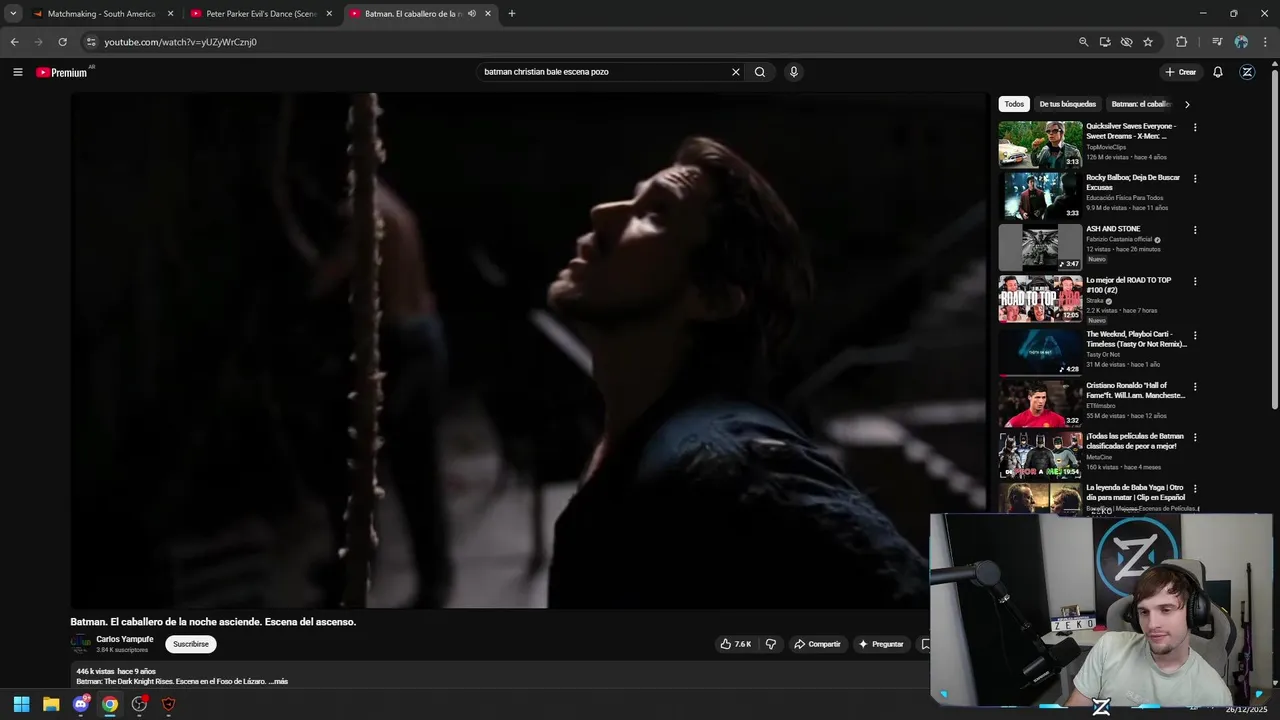Open Carlos Yampufe channel avatar
1280x720 pixels.
[80, 644]
